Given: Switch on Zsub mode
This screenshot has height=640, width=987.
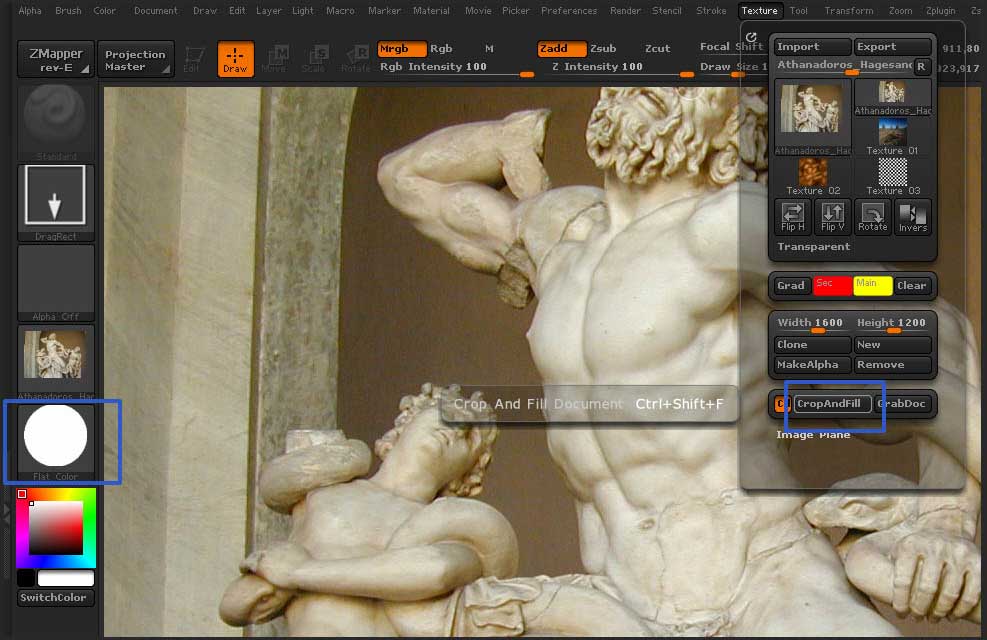Looking at the screenshot, I should [603, 49].
